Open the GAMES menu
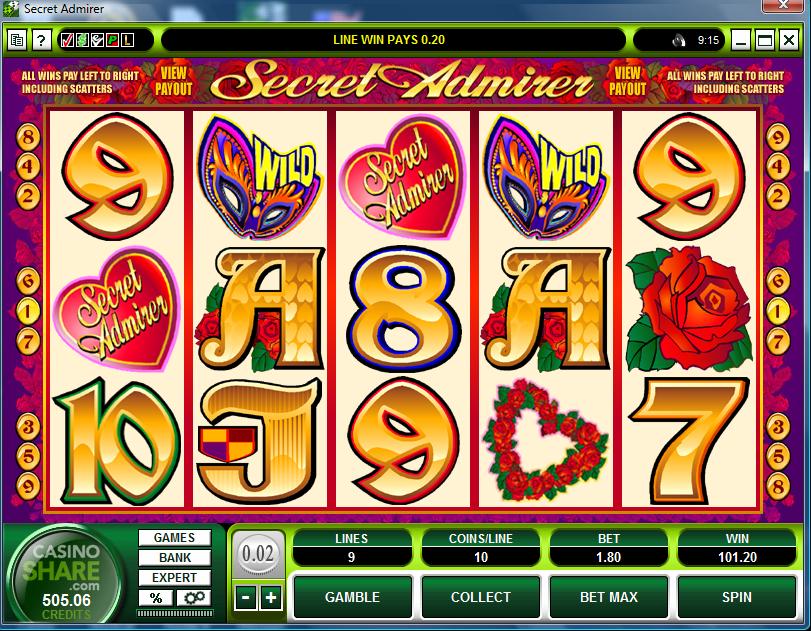This screenshot has width=811, height=631. coord(175,538)
